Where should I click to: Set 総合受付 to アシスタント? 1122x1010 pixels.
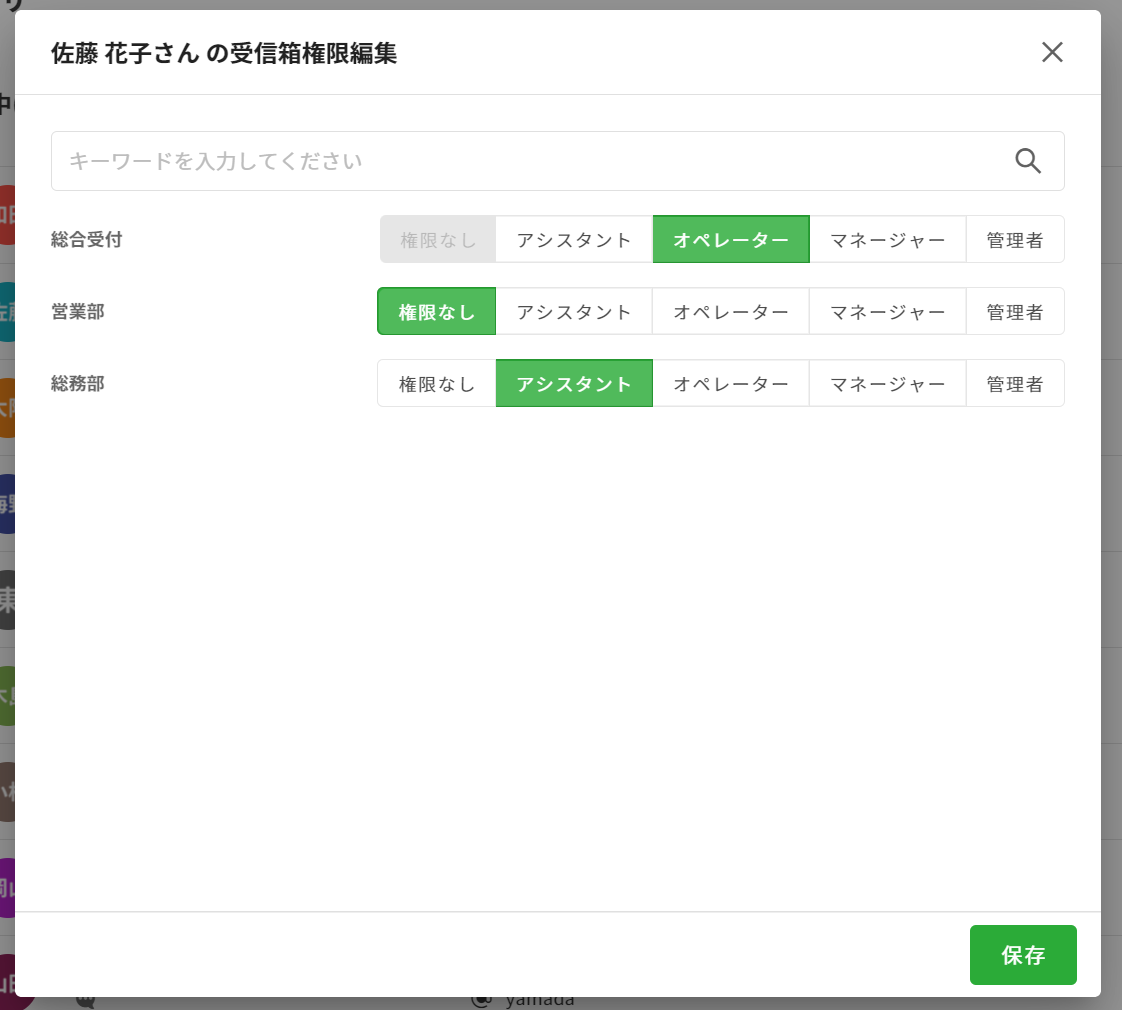coord(574,240)
